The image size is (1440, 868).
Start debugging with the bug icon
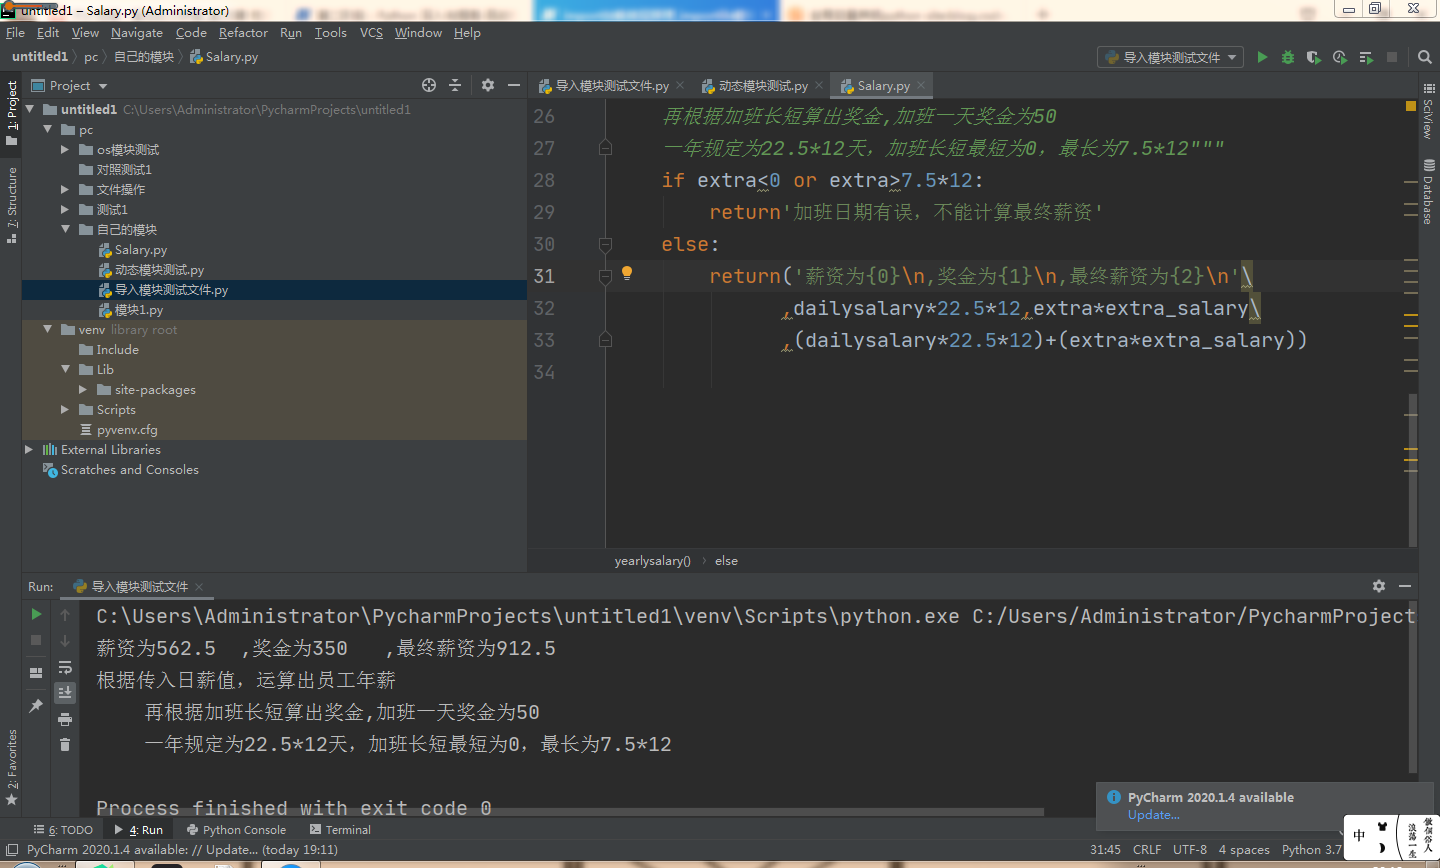point(1288,57)
